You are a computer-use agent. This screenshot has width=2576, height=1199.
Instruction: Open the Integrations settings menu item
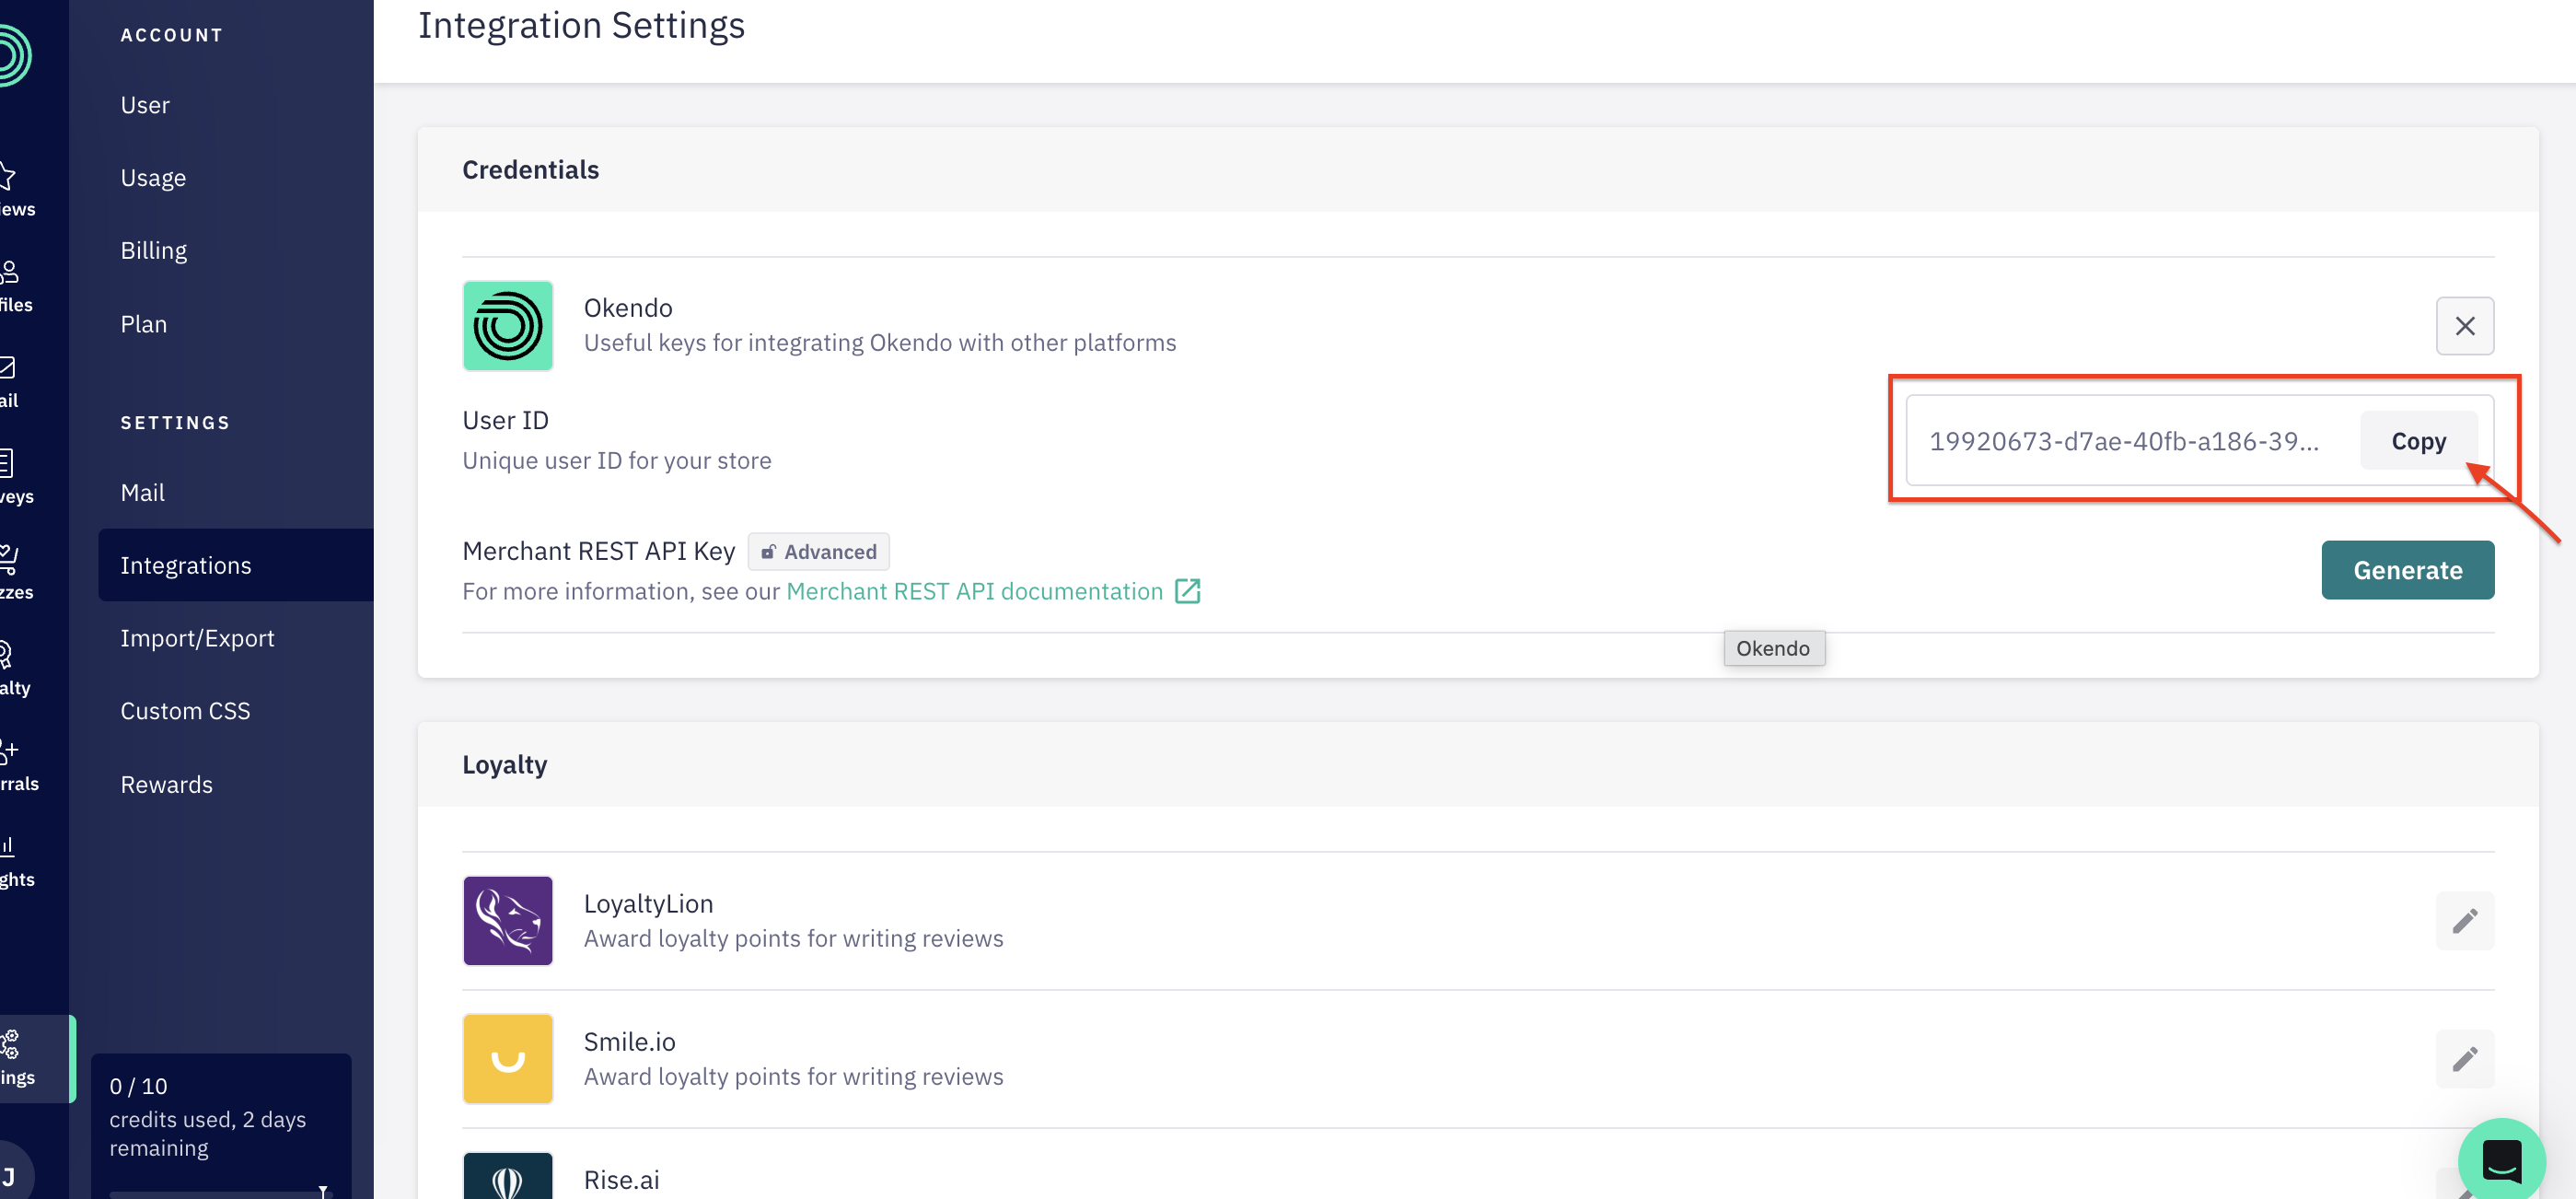tap(186, 565)
